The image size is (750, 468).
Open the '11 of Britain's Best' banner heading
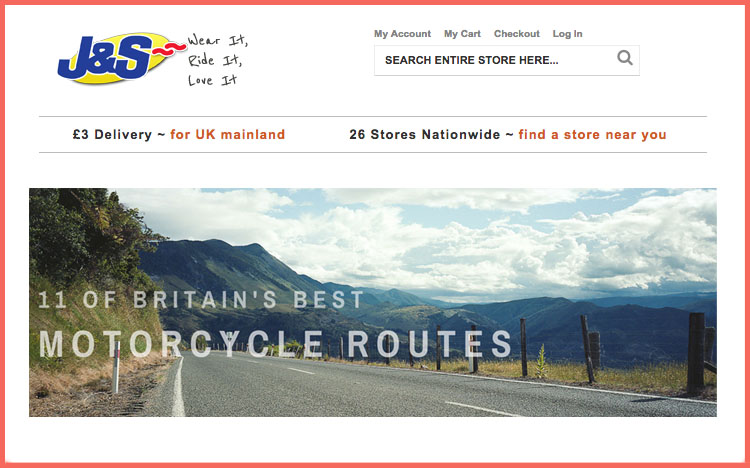(201, 300)
